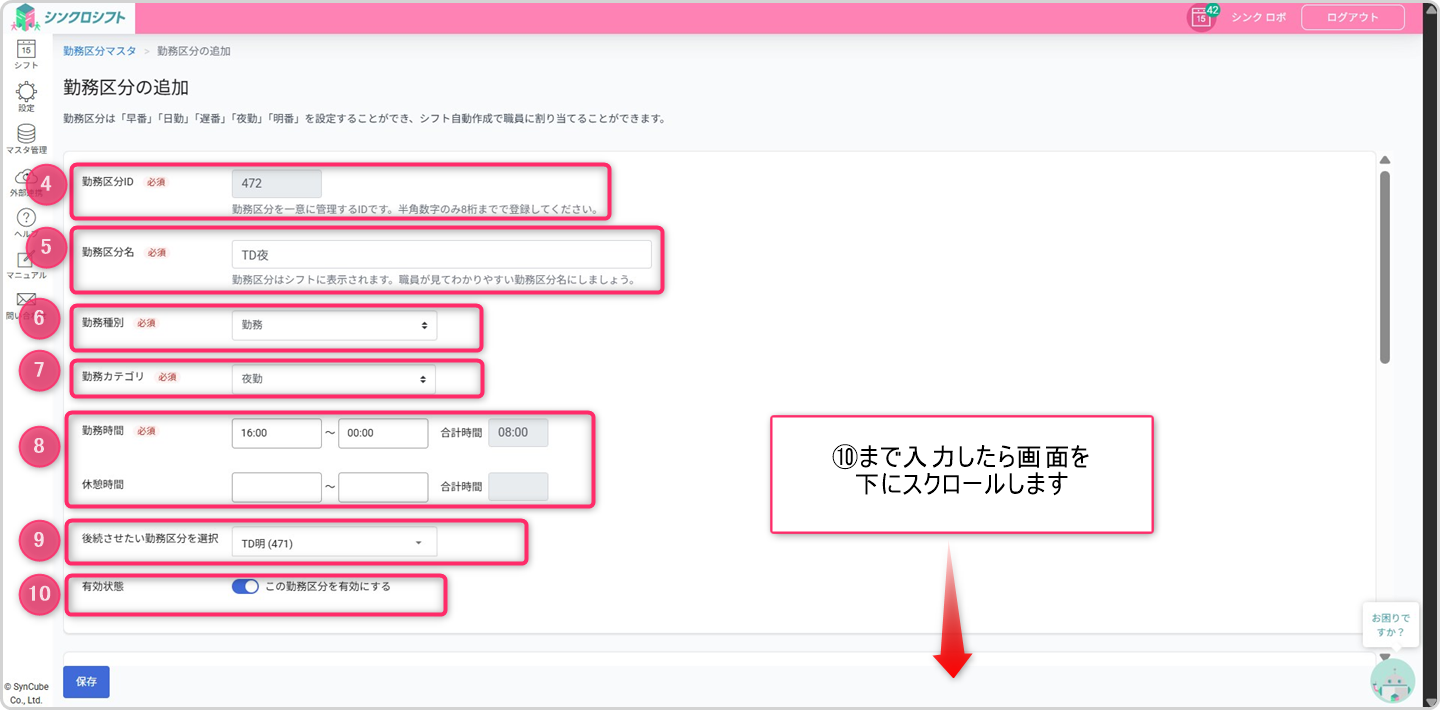1440x710 pixels.
Task: Open the マニュアル edit icon
Action: (27, 260)
